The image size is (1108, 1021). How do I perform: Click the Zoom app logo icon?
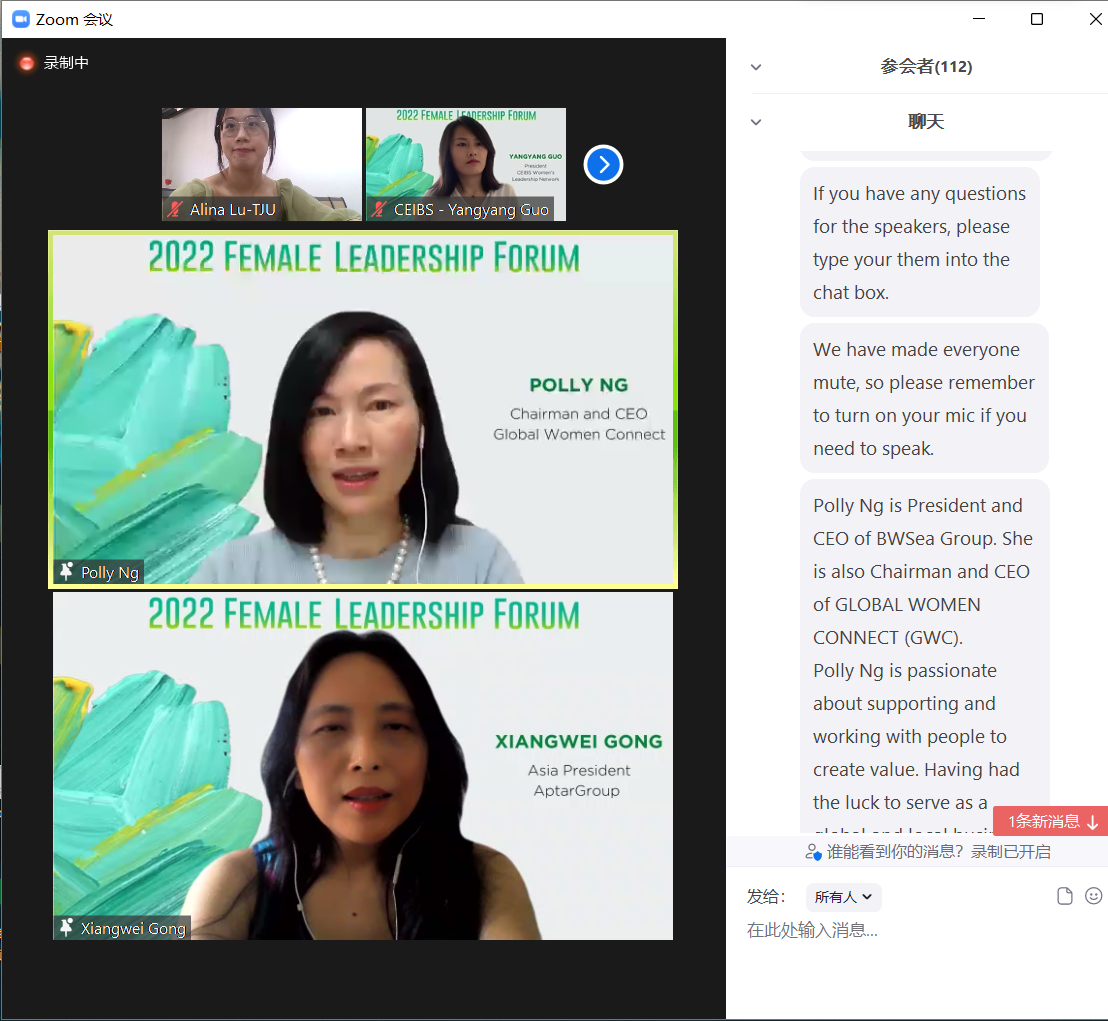(21, 19)
